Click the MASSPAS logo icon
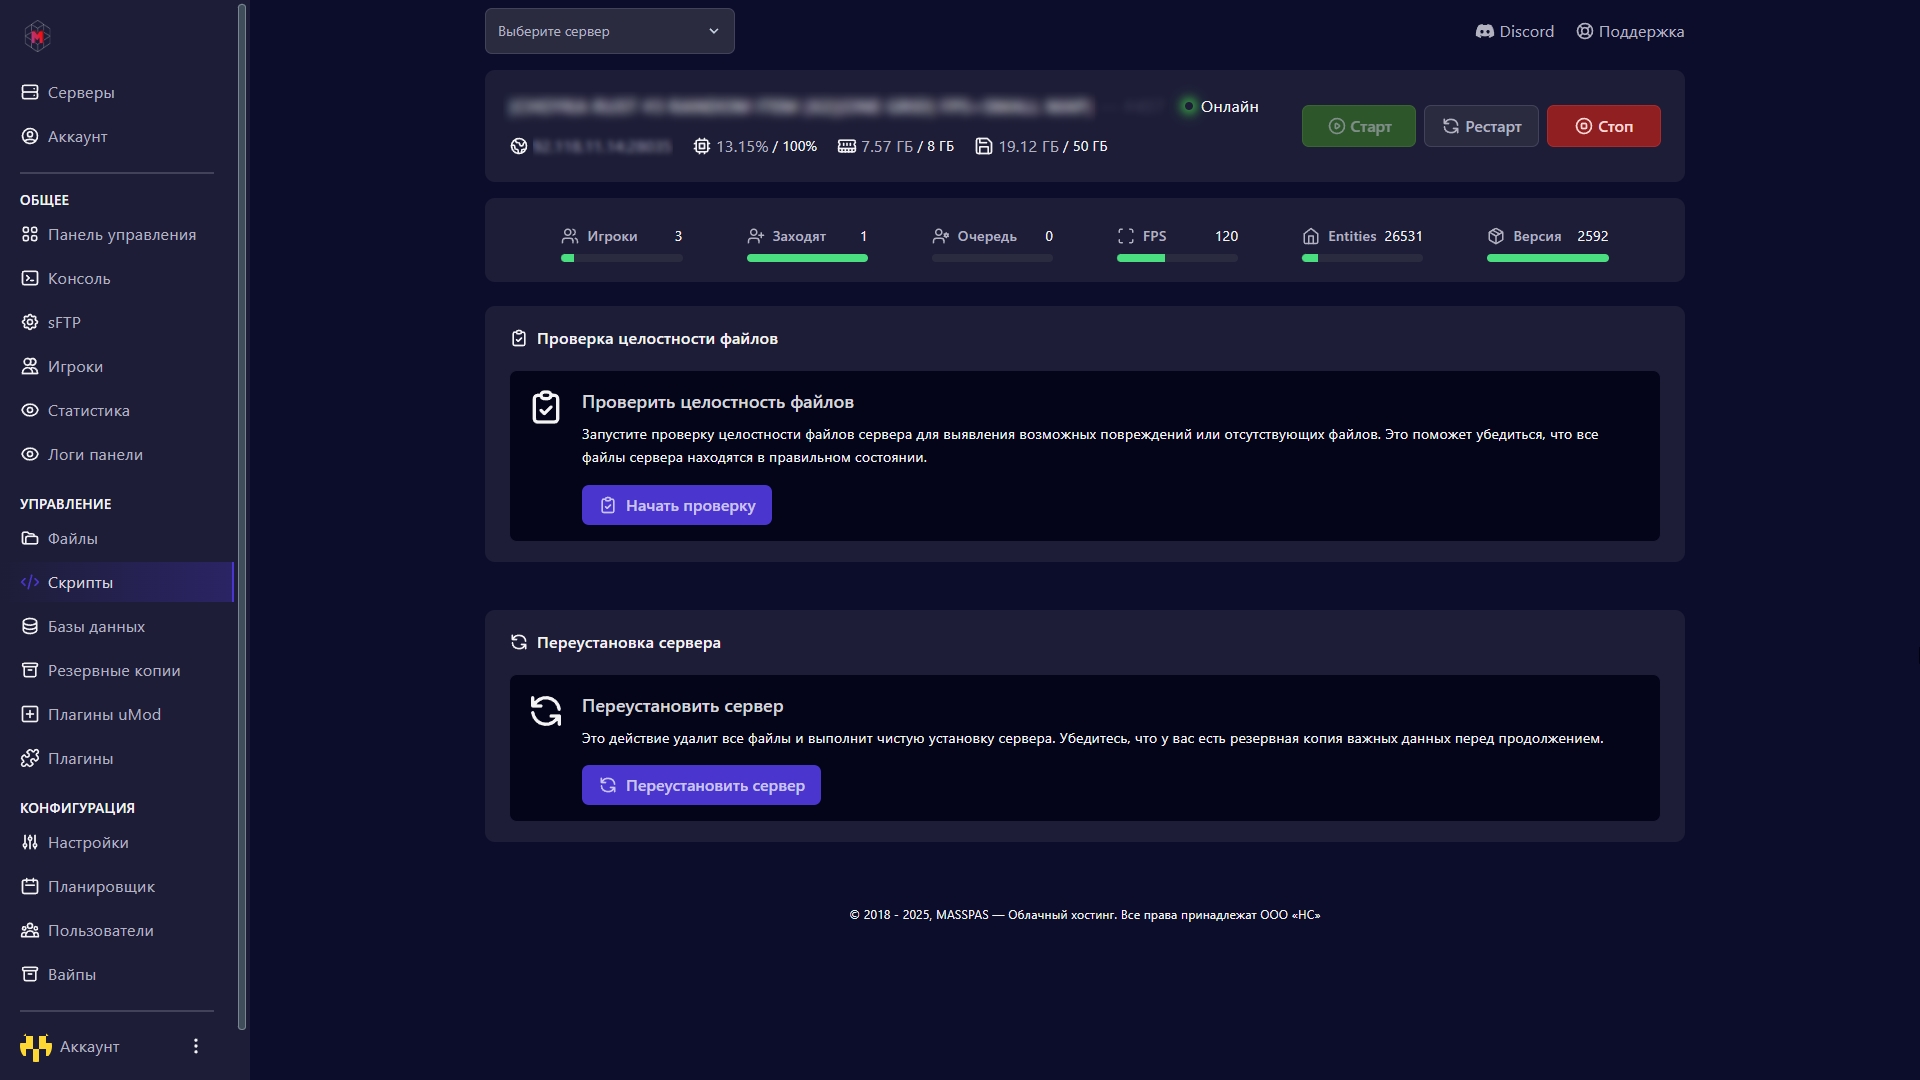1920x1080 pixels. click(37, 36)
